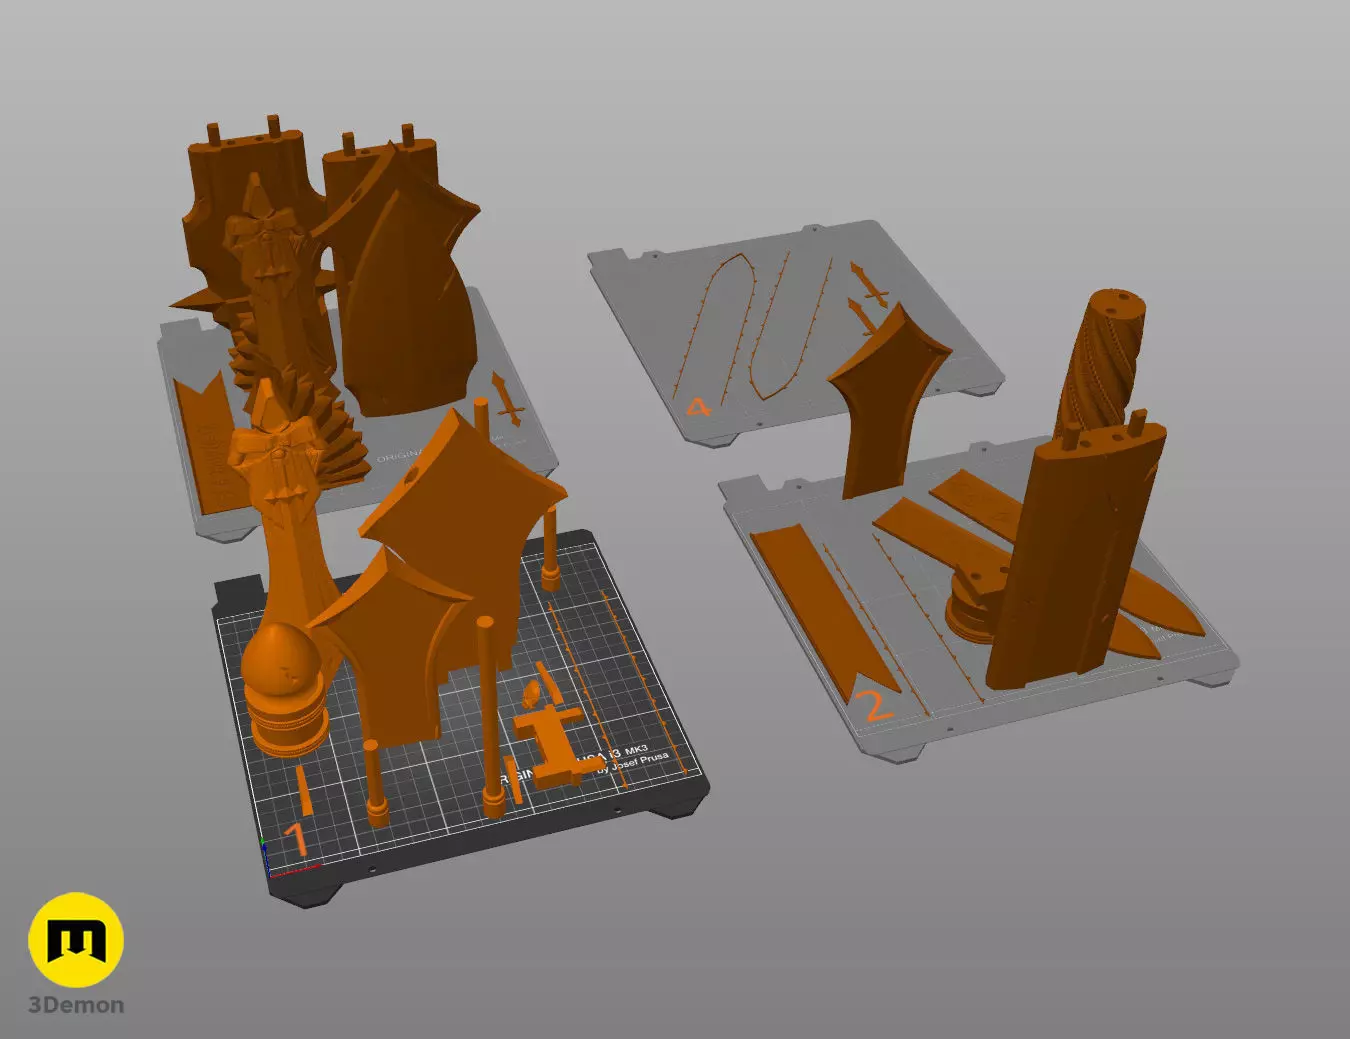The height and width of the screenshot is (1039, 1350).
Task: Select the twisted spiral handle on bed 2
Action: [x=1100, y=360]
